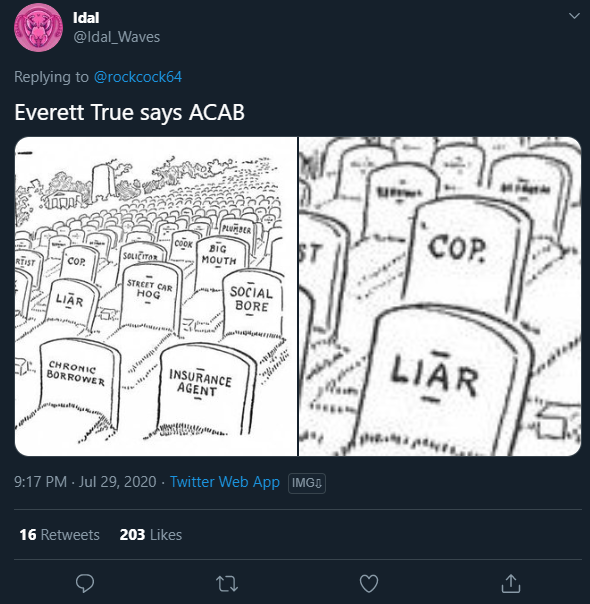The width and height of the screenshot is (590, 604).
Task: Expand the tweet options chevron
Action: 574,16
